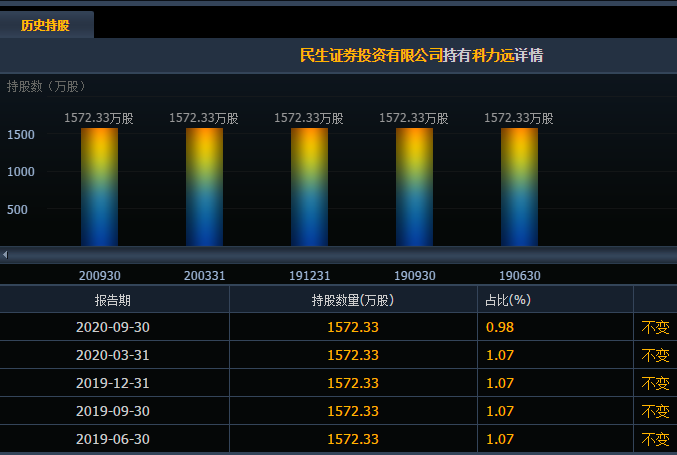Open the 历史持股 tab
Image resolution: width=677 pixels, height=455 pixels.
pyautogui.click(x=45, y=25)
